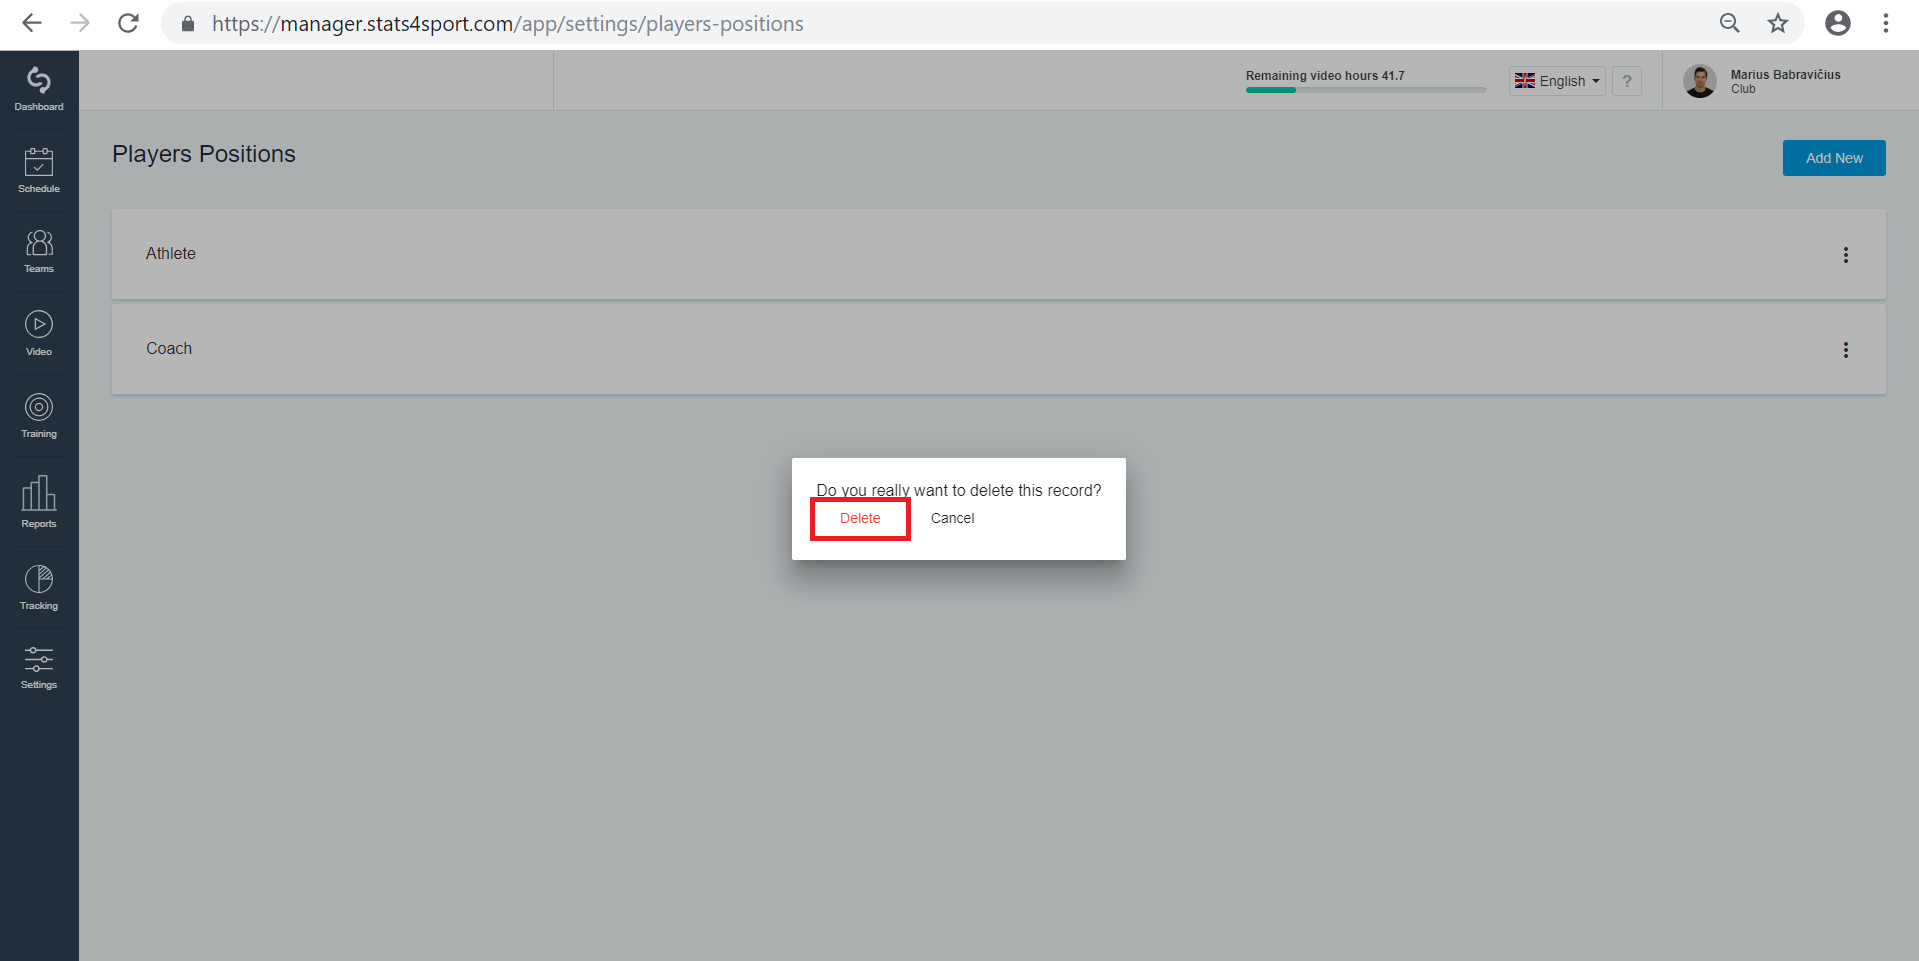Confirm with the Delete button
1919x961 pixels.
(860, 518)
